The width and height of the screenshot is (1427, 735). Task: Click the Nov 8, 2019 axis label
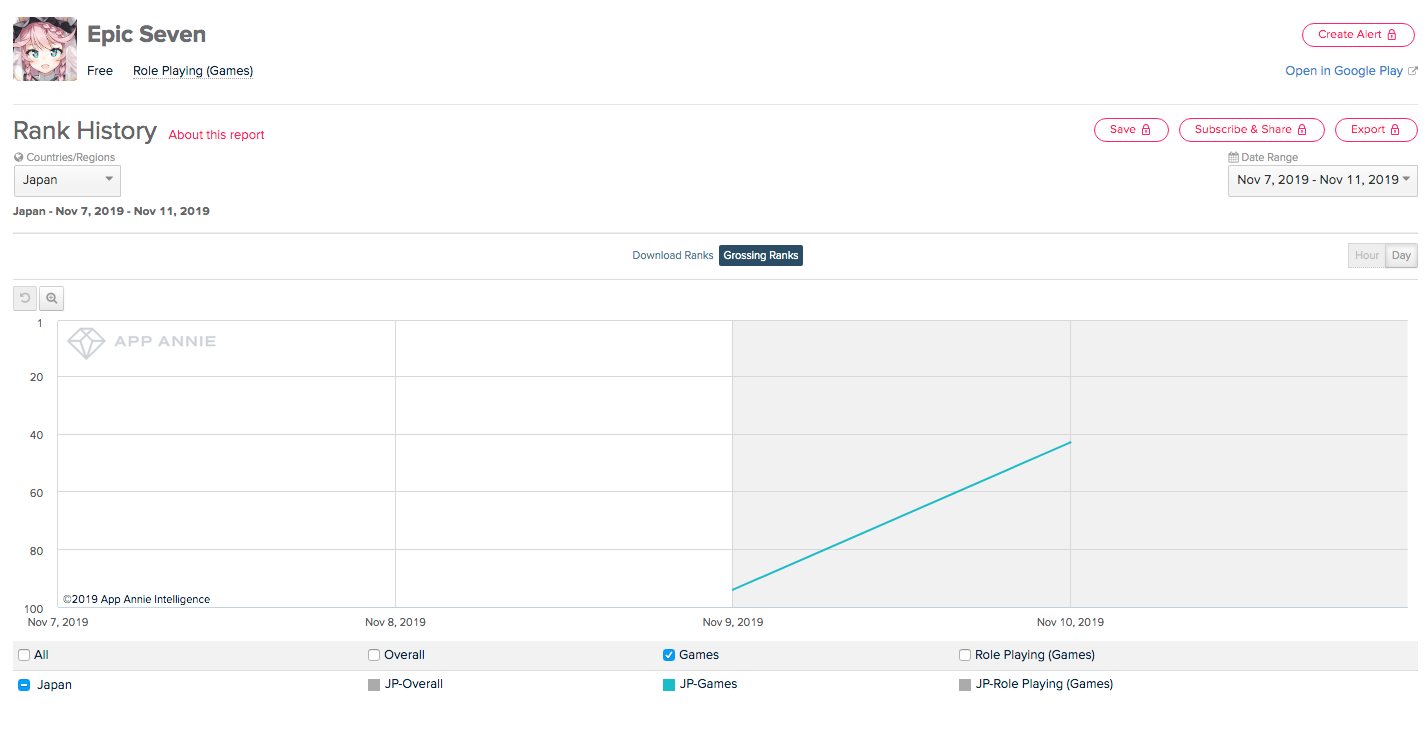(395, 622)
